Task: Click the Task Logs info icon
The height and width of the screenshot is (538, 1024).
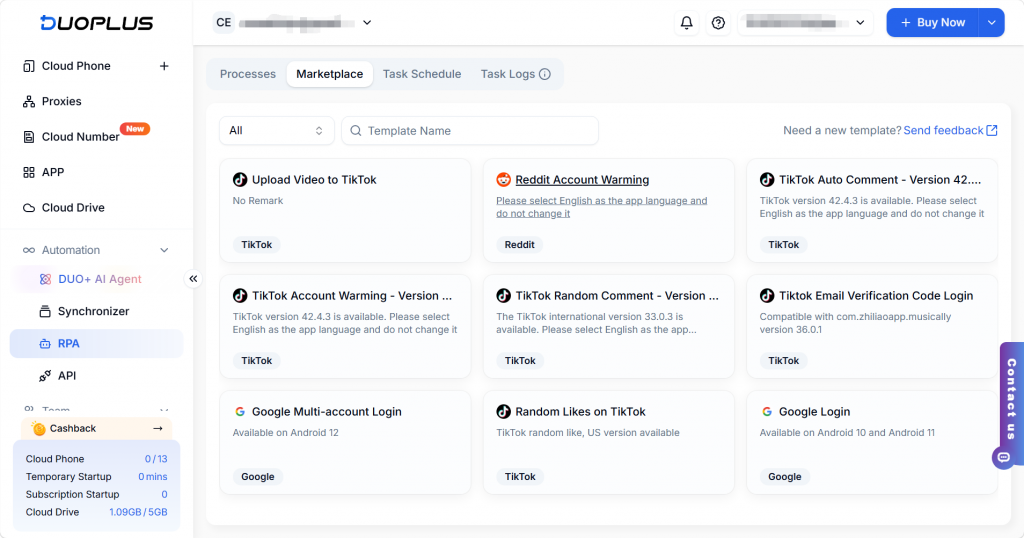Action: [545, 74]
